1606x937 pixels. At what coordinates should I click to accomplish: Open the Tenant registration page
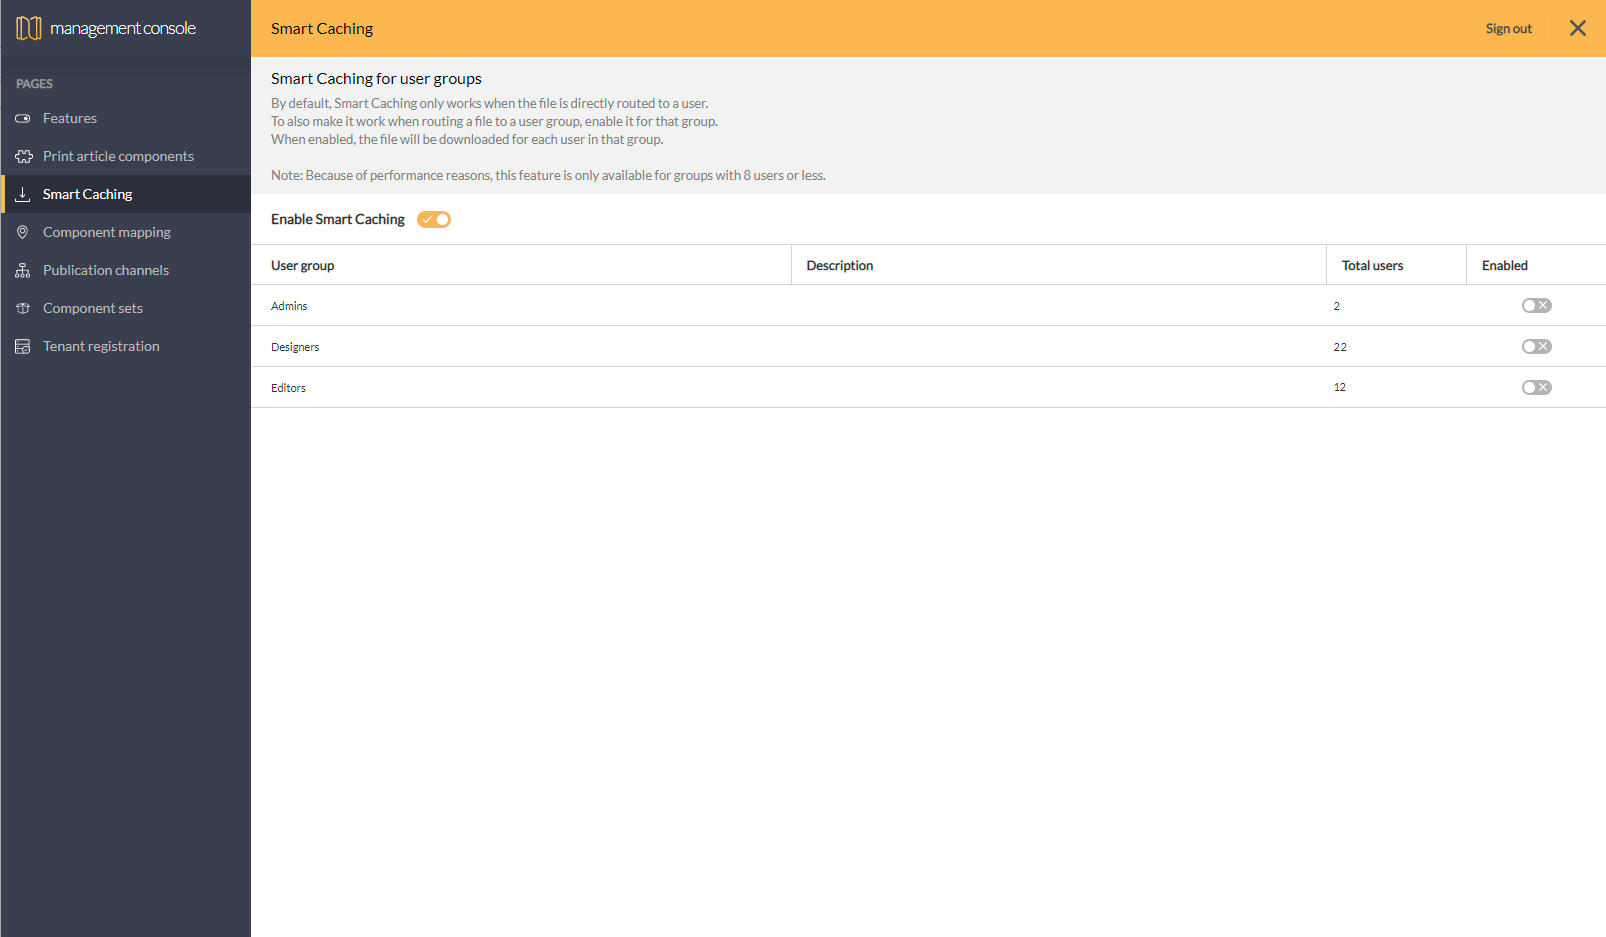point(126,346)
